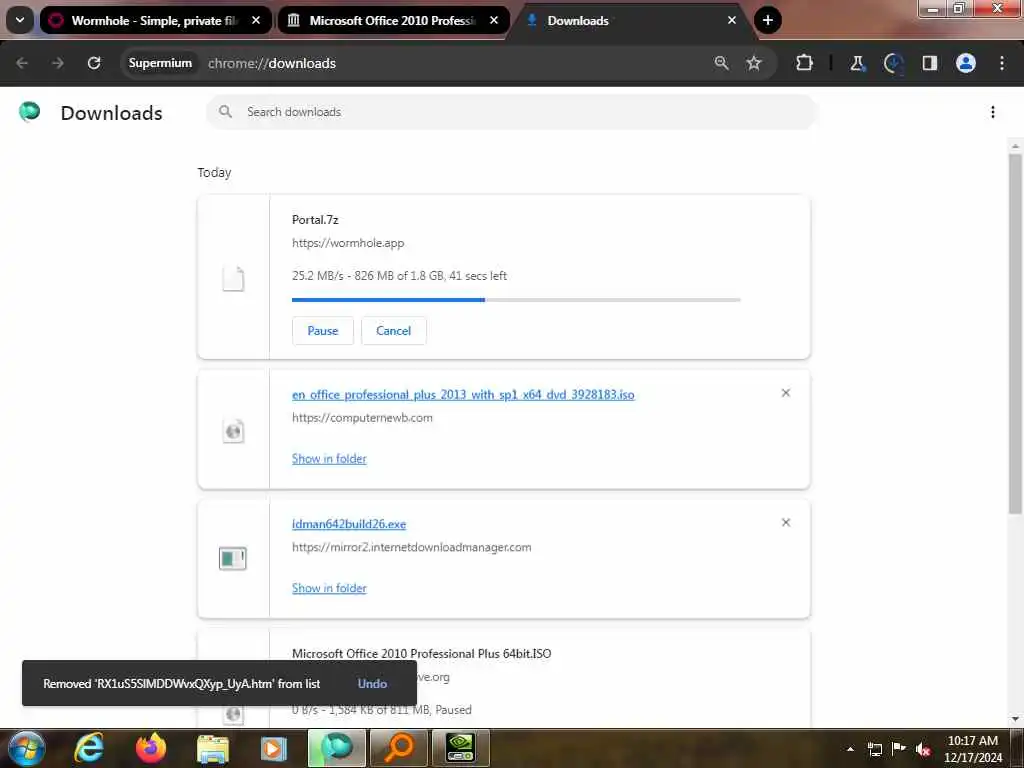Viewport: 1024px width, 768px height.
Task: Open the tab search dropdown arrow
Action: tap(20, 20)
